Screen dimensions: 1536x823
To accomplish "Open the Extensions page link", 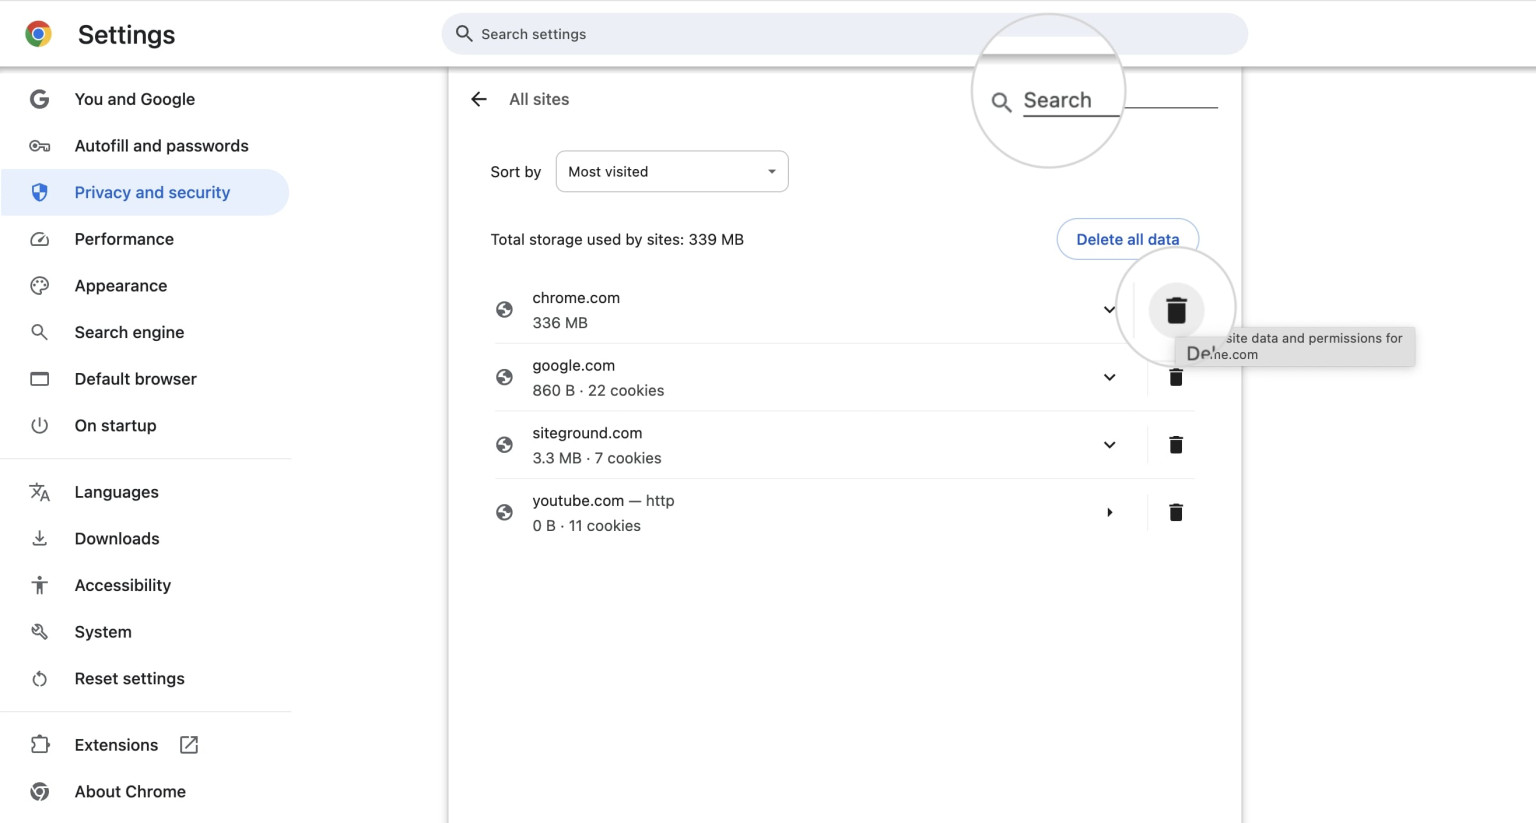I will (x=116, y=745).
